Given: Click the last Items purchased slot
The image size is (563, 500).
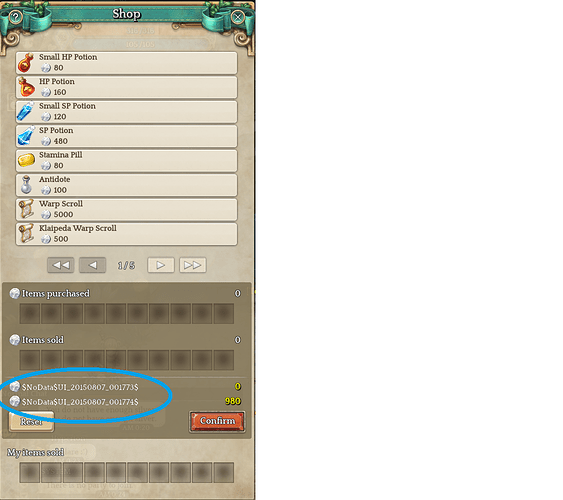Looking at the screenshot, I should (x=224, y=314).
